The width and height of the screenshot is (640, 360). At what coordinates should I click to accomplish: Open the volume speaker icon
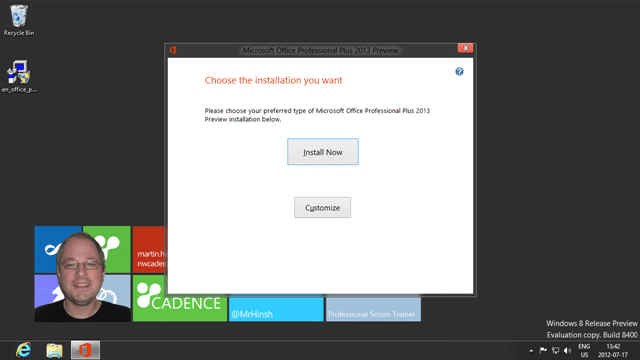(x=567, y=350)
